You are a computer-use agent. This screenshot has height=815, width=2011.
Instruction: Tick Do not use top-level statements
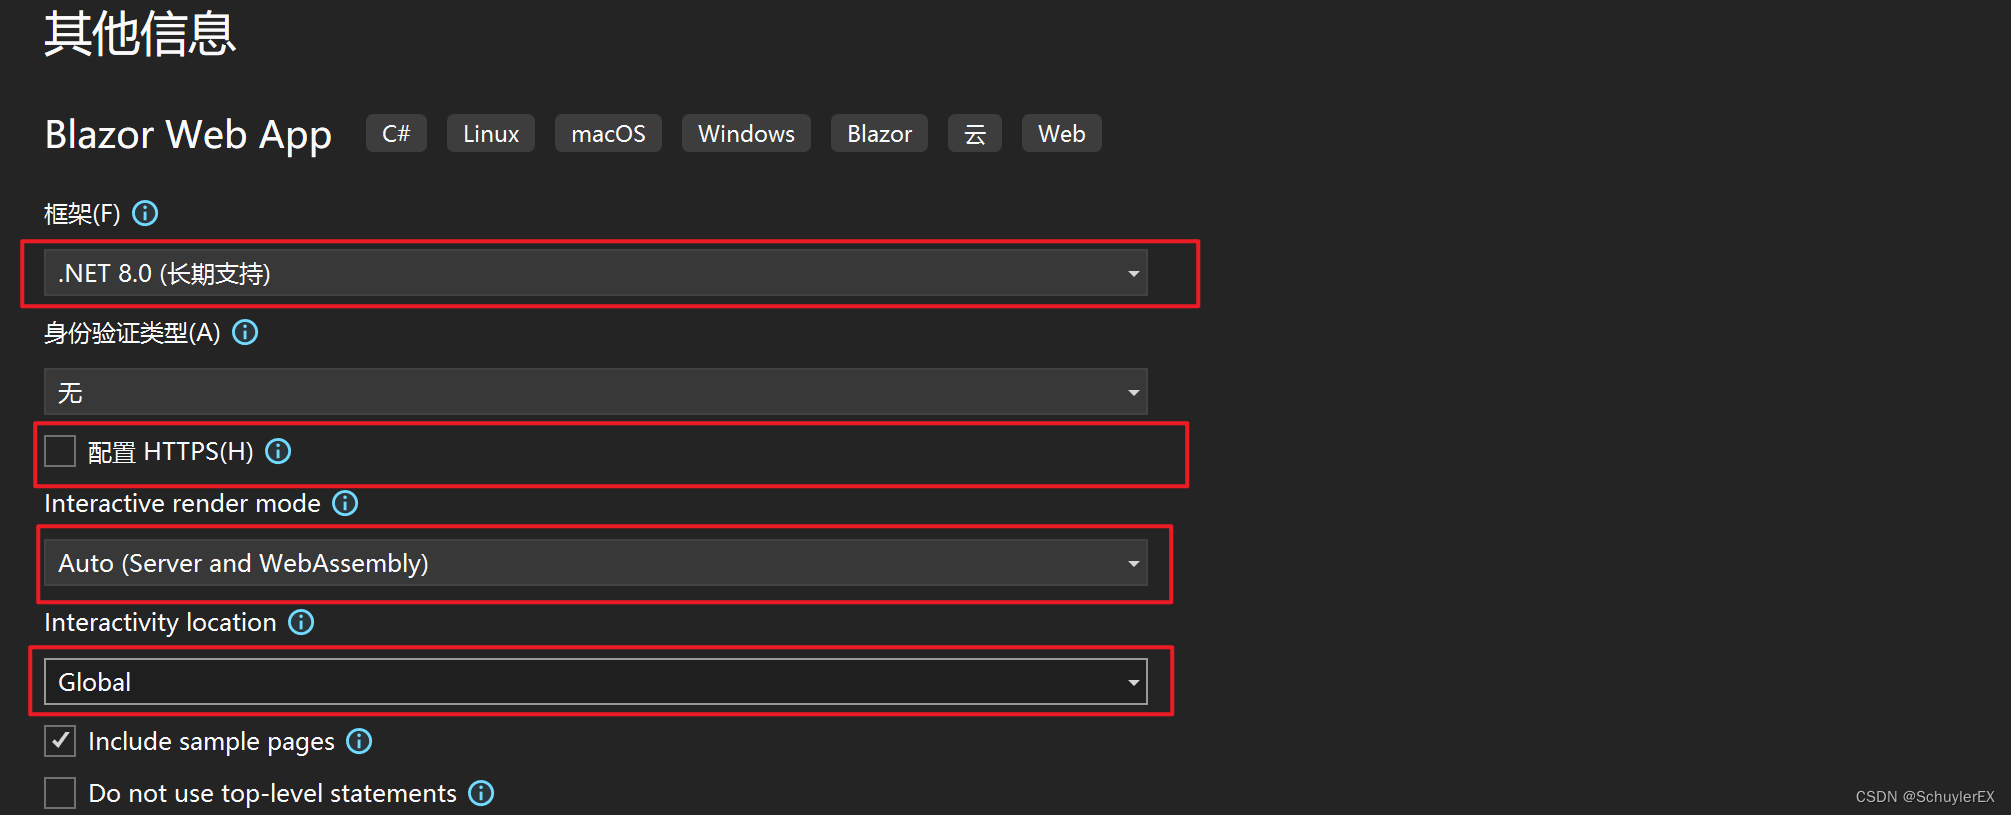(60, 793)
